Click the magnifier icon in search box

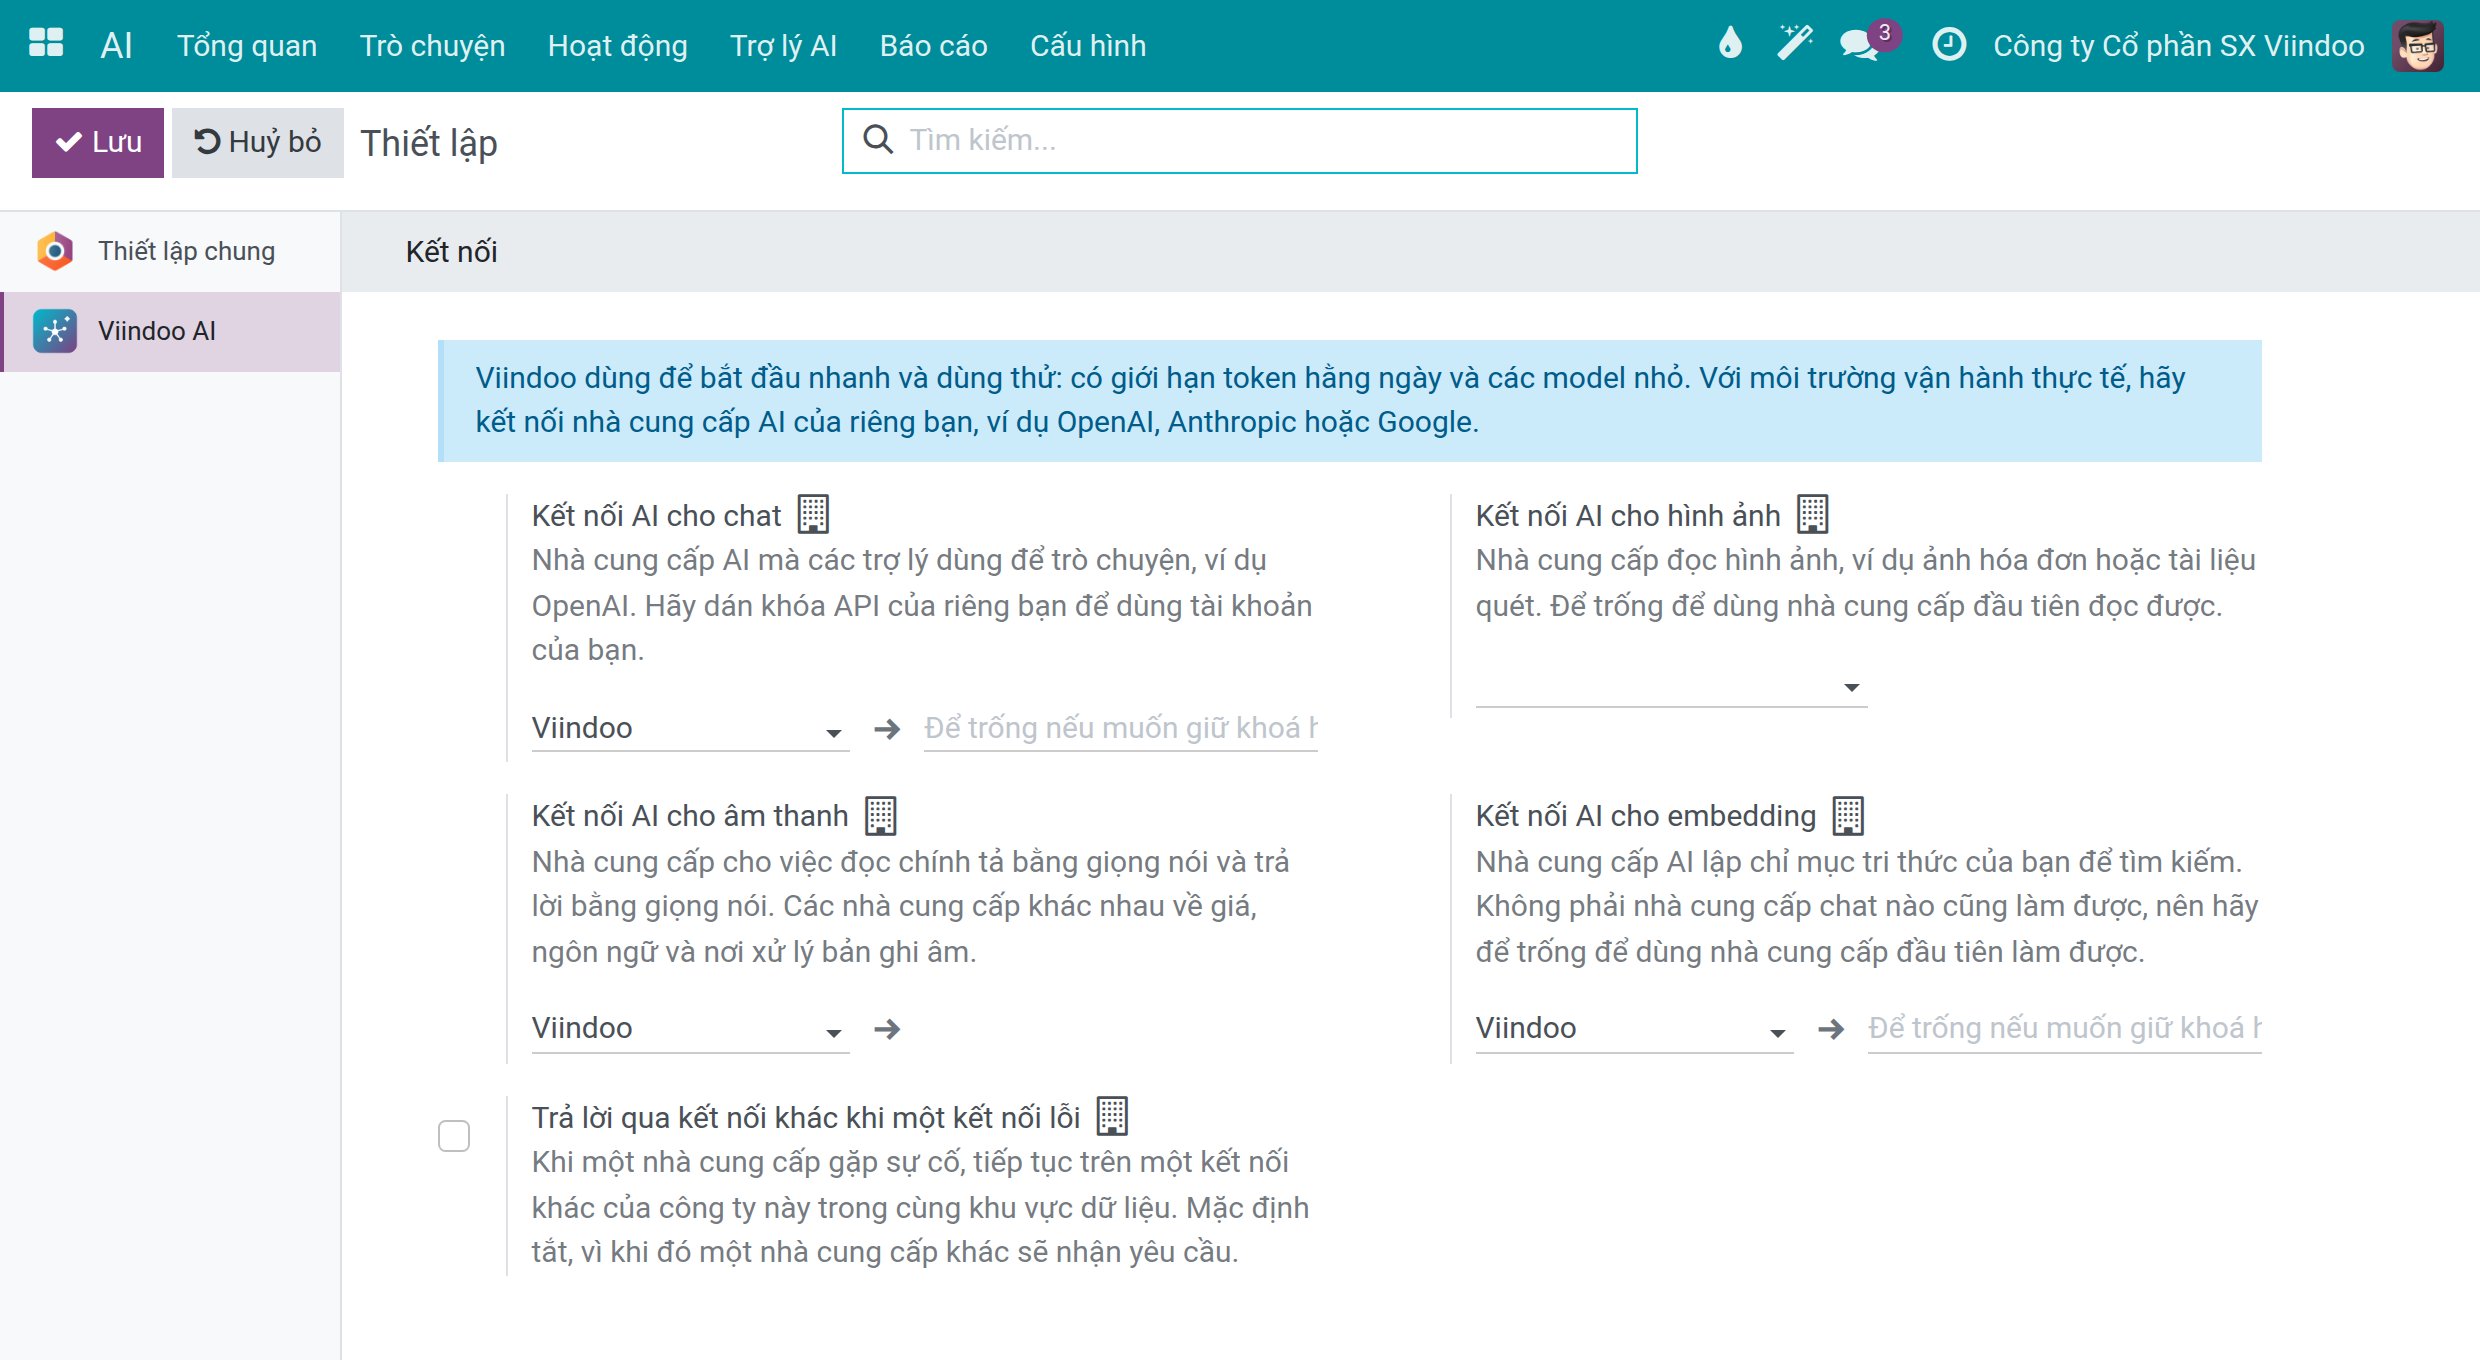877,140
